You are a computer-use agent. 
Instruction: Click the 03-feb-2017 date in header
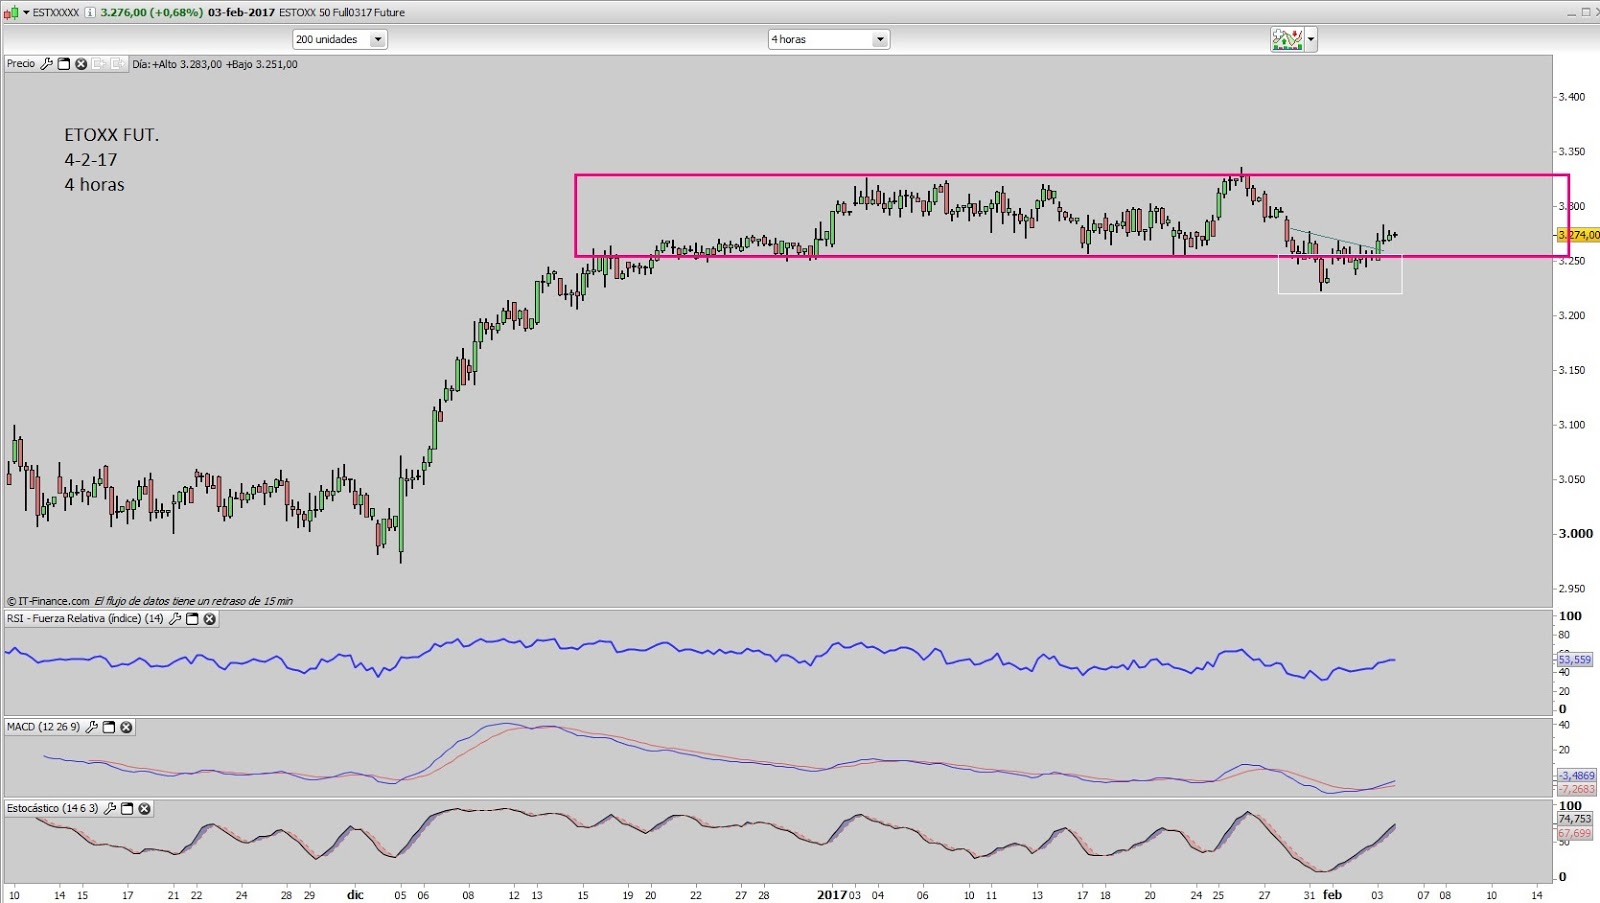point(241,12)
